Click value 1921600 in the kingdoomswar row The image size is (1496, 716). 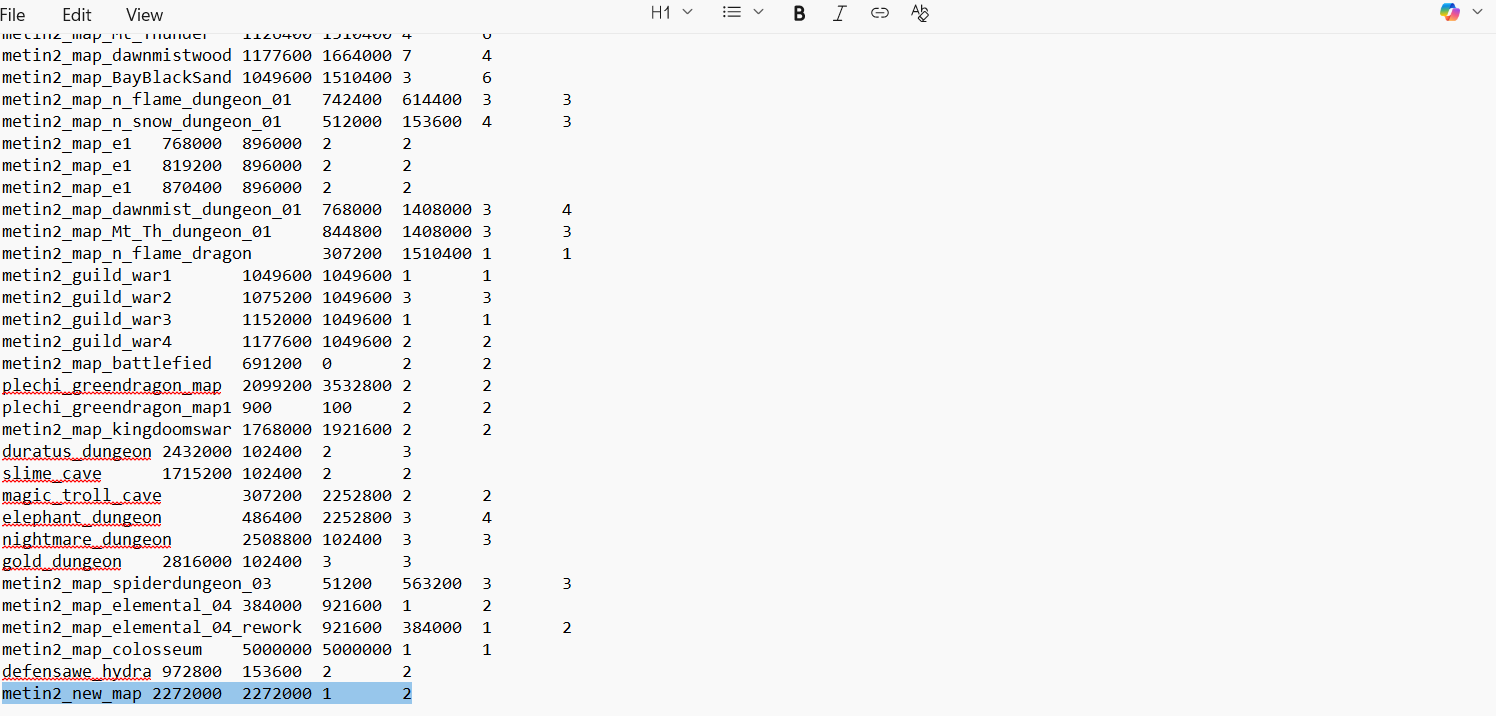click(357, 429)
